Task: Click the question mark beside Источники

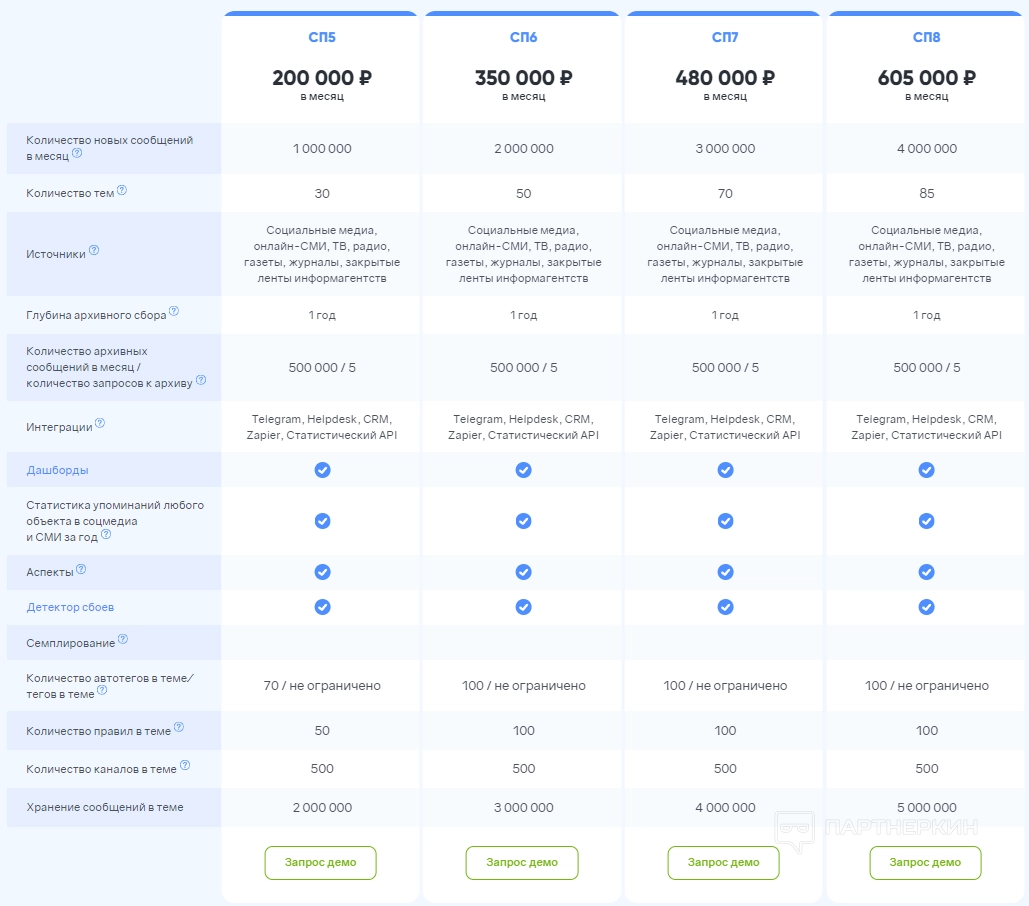Action: coord(94,250)
